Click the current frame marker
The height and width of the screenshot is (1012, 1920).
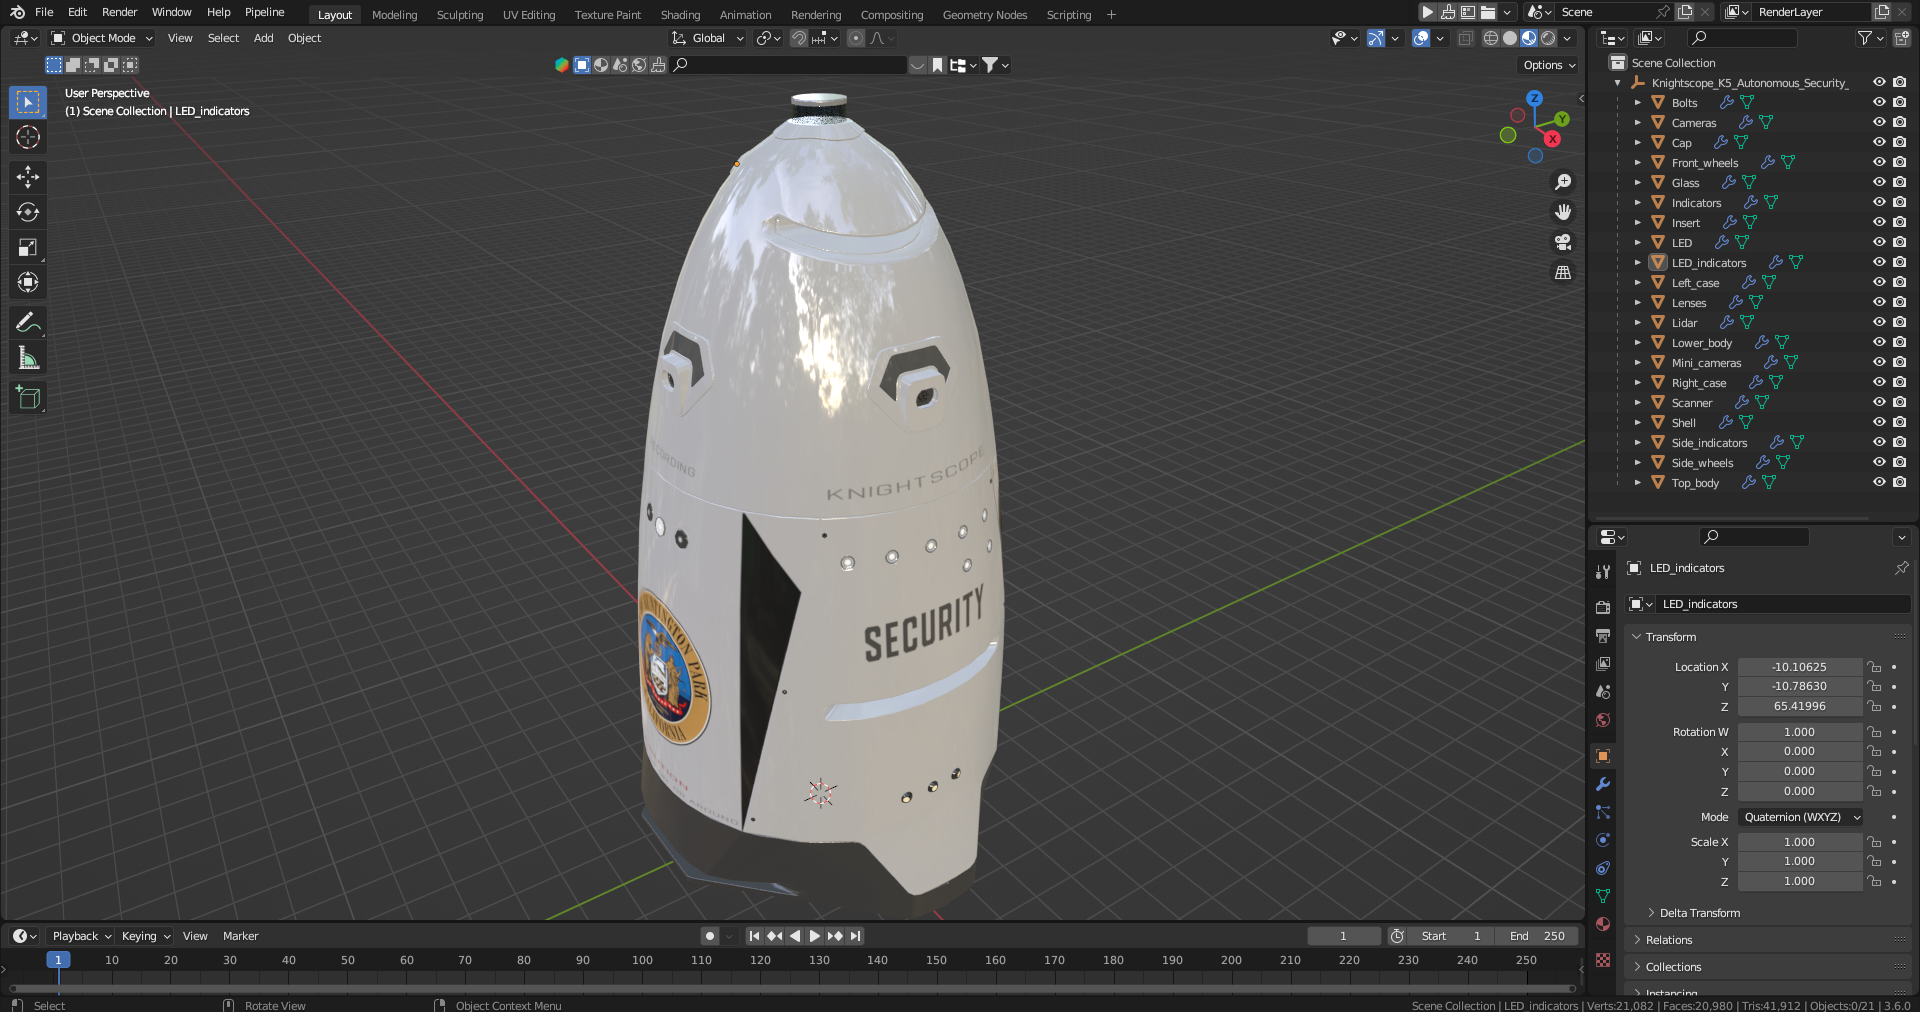coord(58,960)
